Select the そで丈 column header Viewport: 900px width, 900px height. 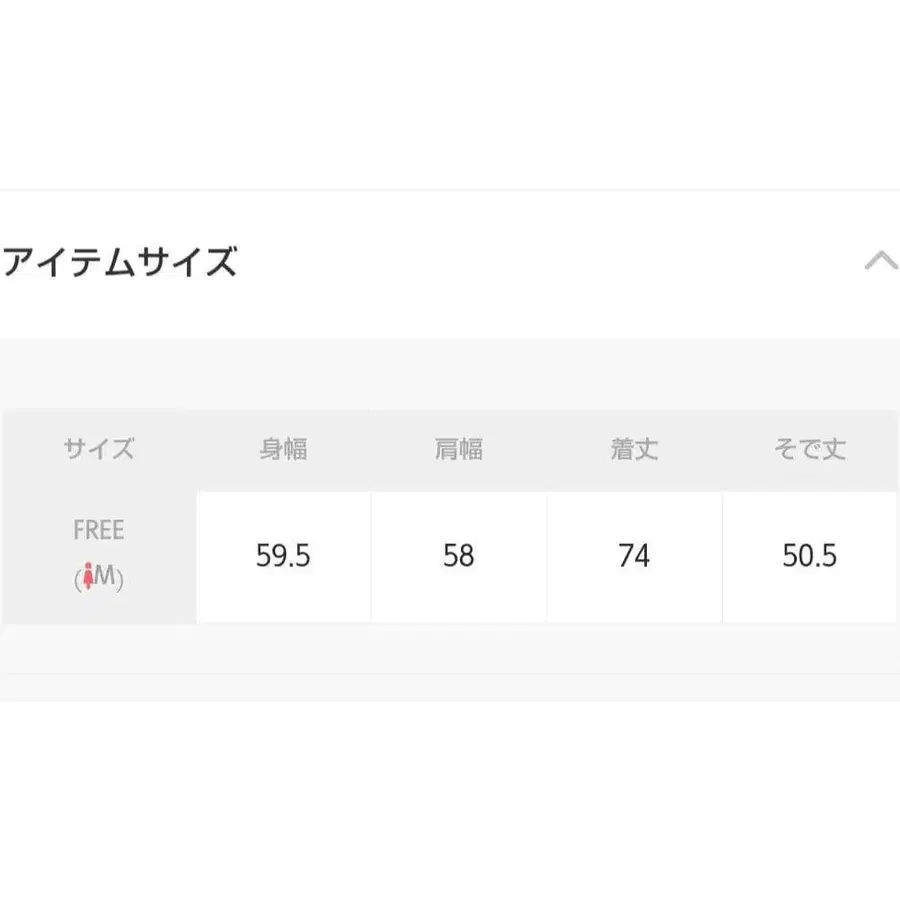[x=809, y=449]
